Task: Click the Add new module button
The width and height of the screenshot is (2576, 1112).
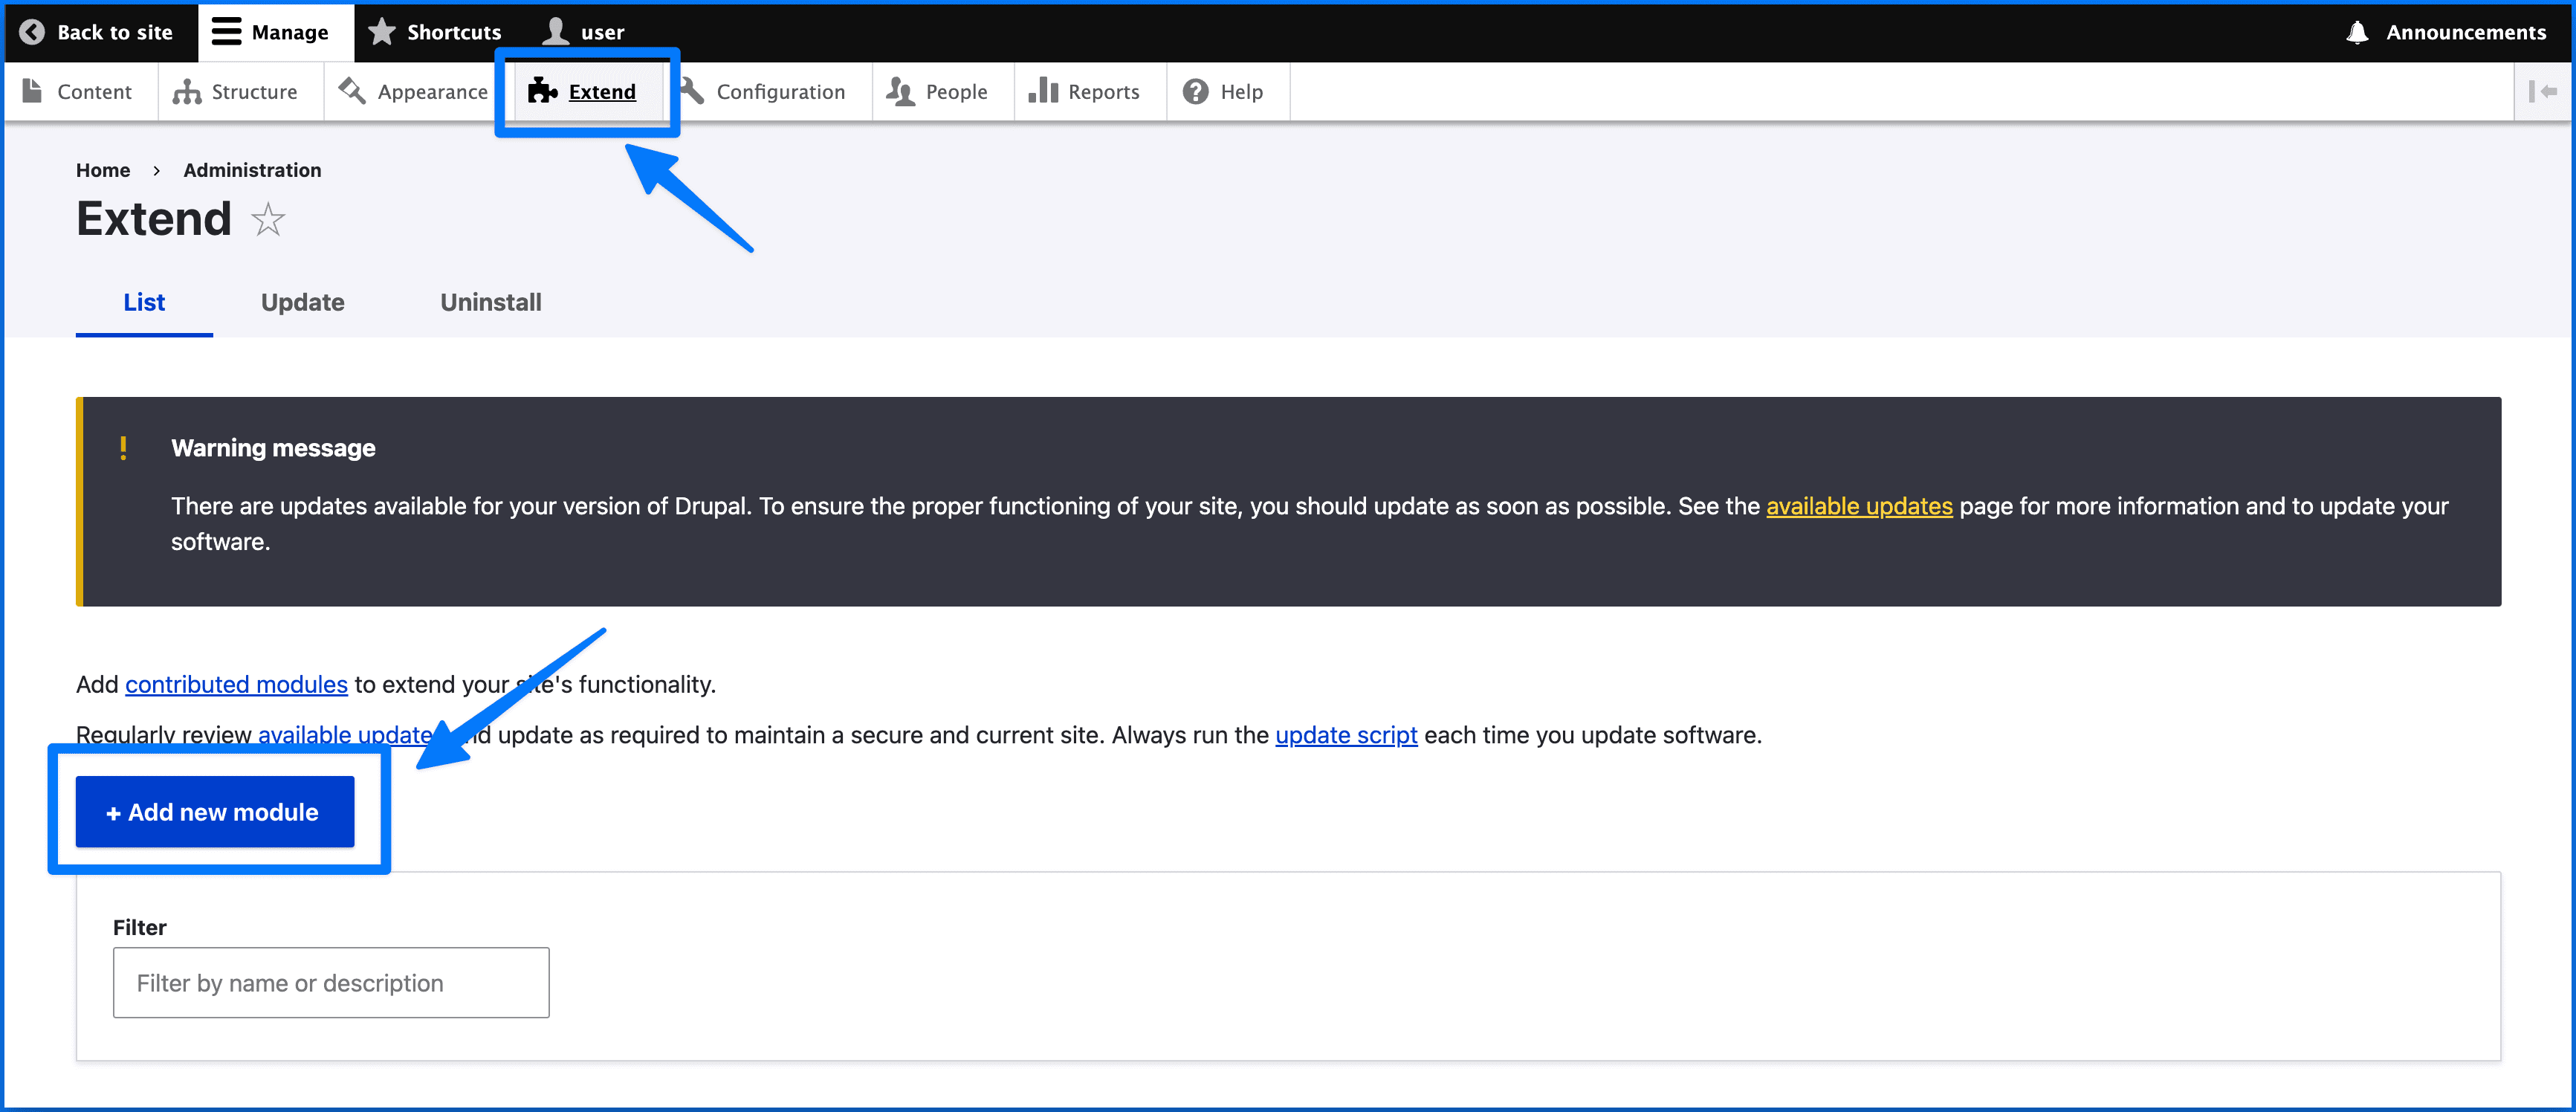Action: [214, 812]
